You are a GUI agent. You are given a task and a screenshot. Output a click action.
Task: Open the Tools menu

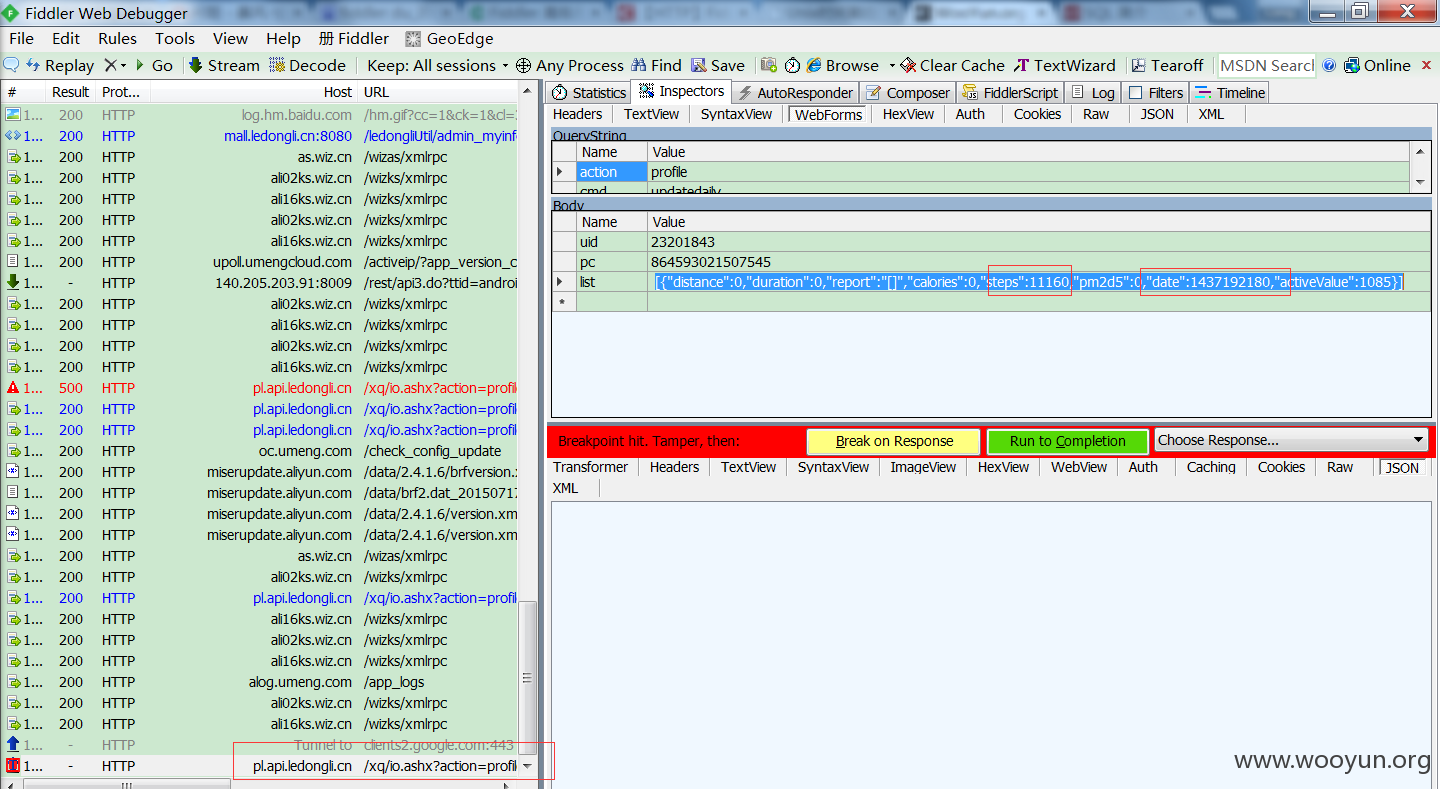[175, 38]
